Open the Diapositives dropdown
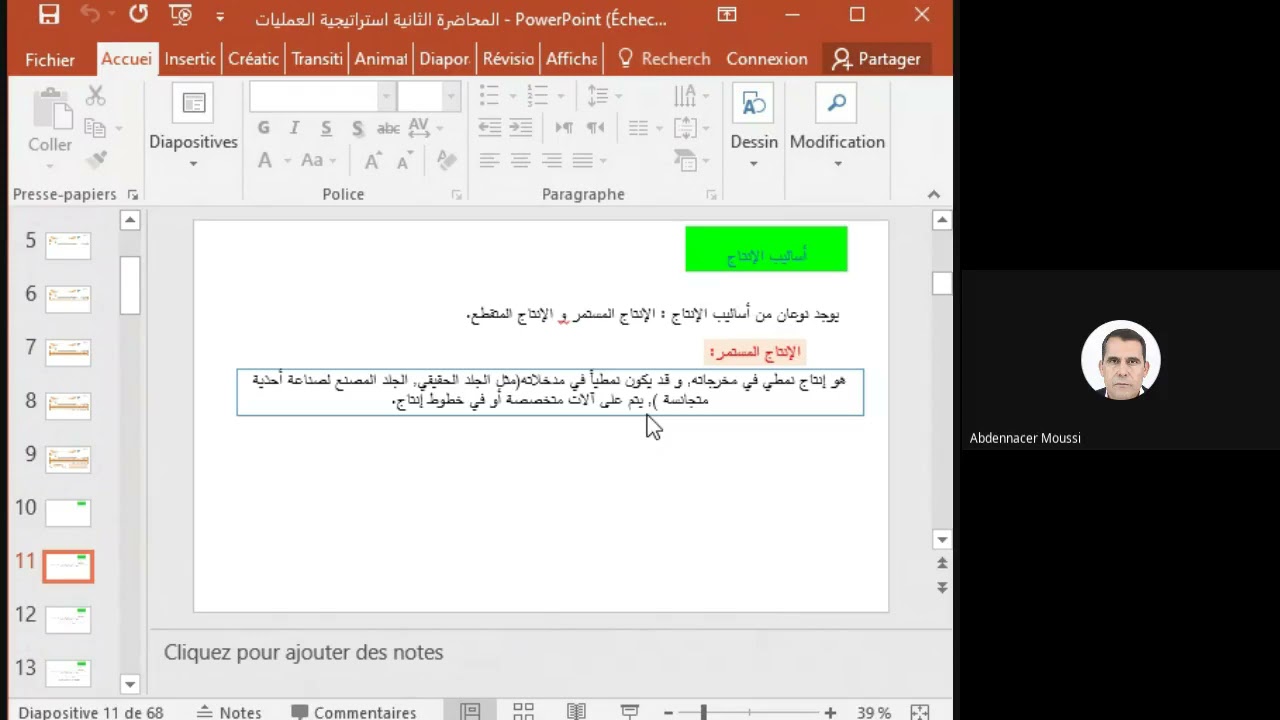Image resolution: width=1280 pixels, height=720 pixels. point(193,128)
